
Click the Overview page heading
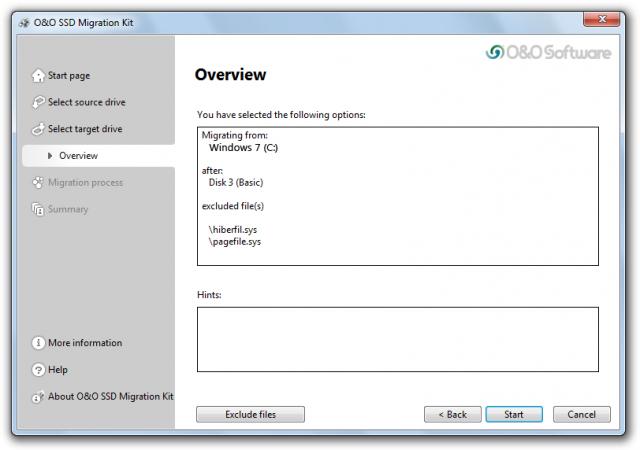tap(231, 74)
